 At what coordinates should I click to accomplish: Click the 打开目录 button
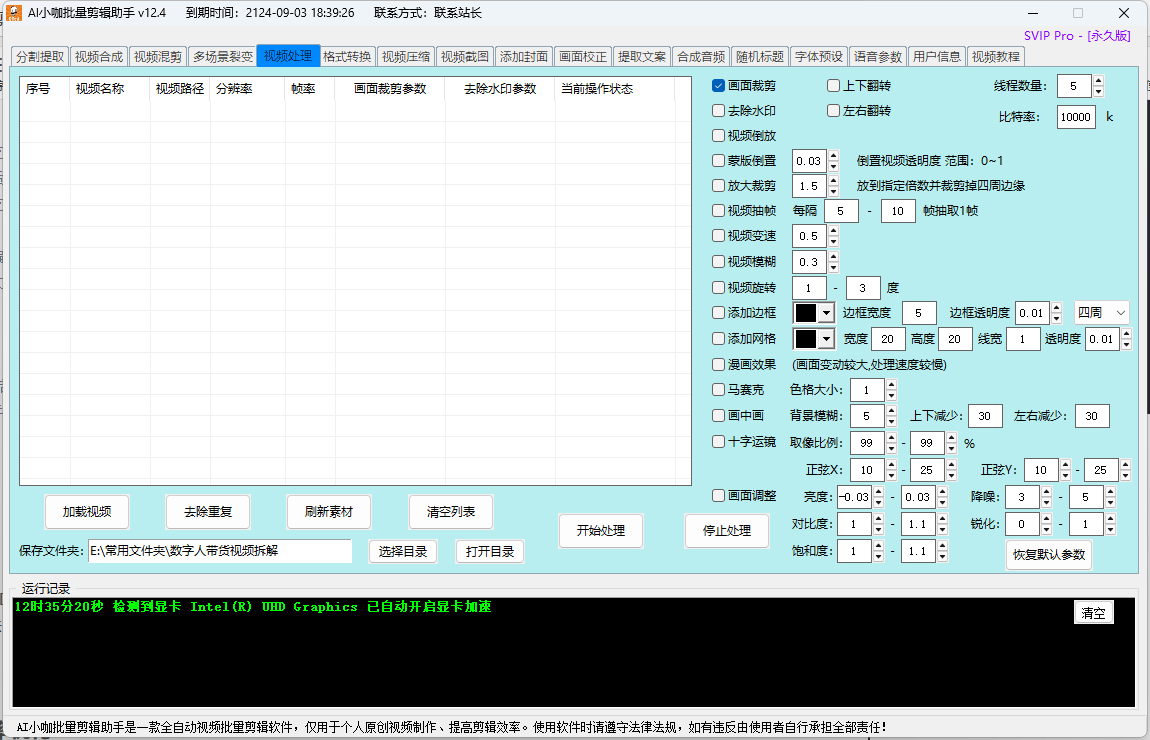coord(490,552)
